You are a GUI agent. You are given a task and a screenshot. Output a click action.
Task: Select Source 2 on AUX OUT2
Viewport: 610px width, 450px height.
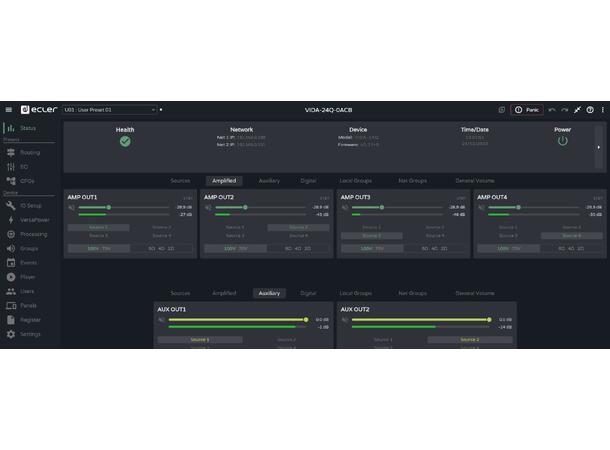[x=470, y=340]
